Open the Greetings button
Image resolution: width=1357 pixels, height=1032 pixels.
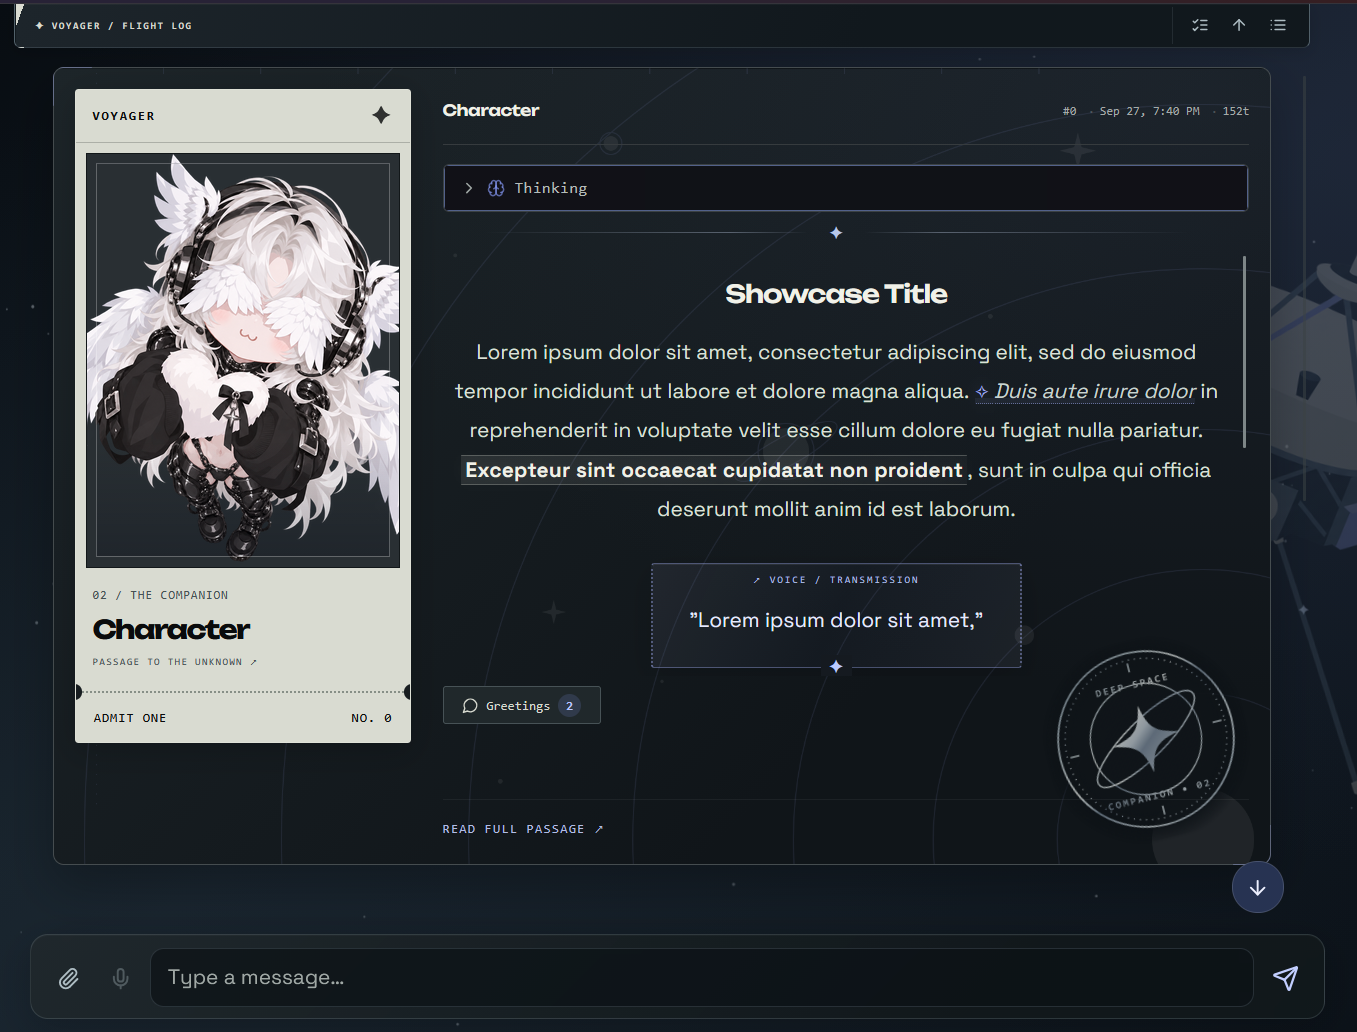(x=521, y=705)
